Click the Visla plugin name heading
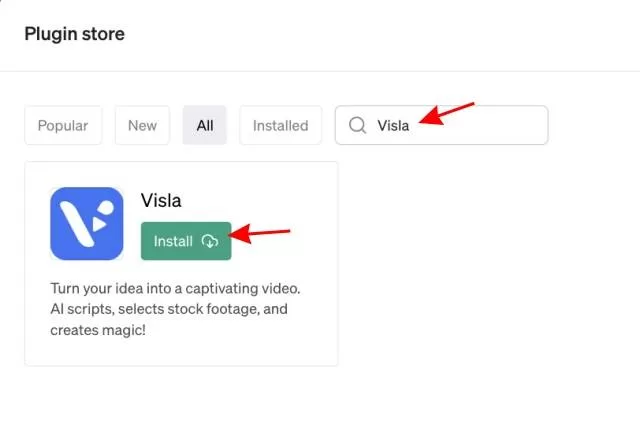 (162, 201)
